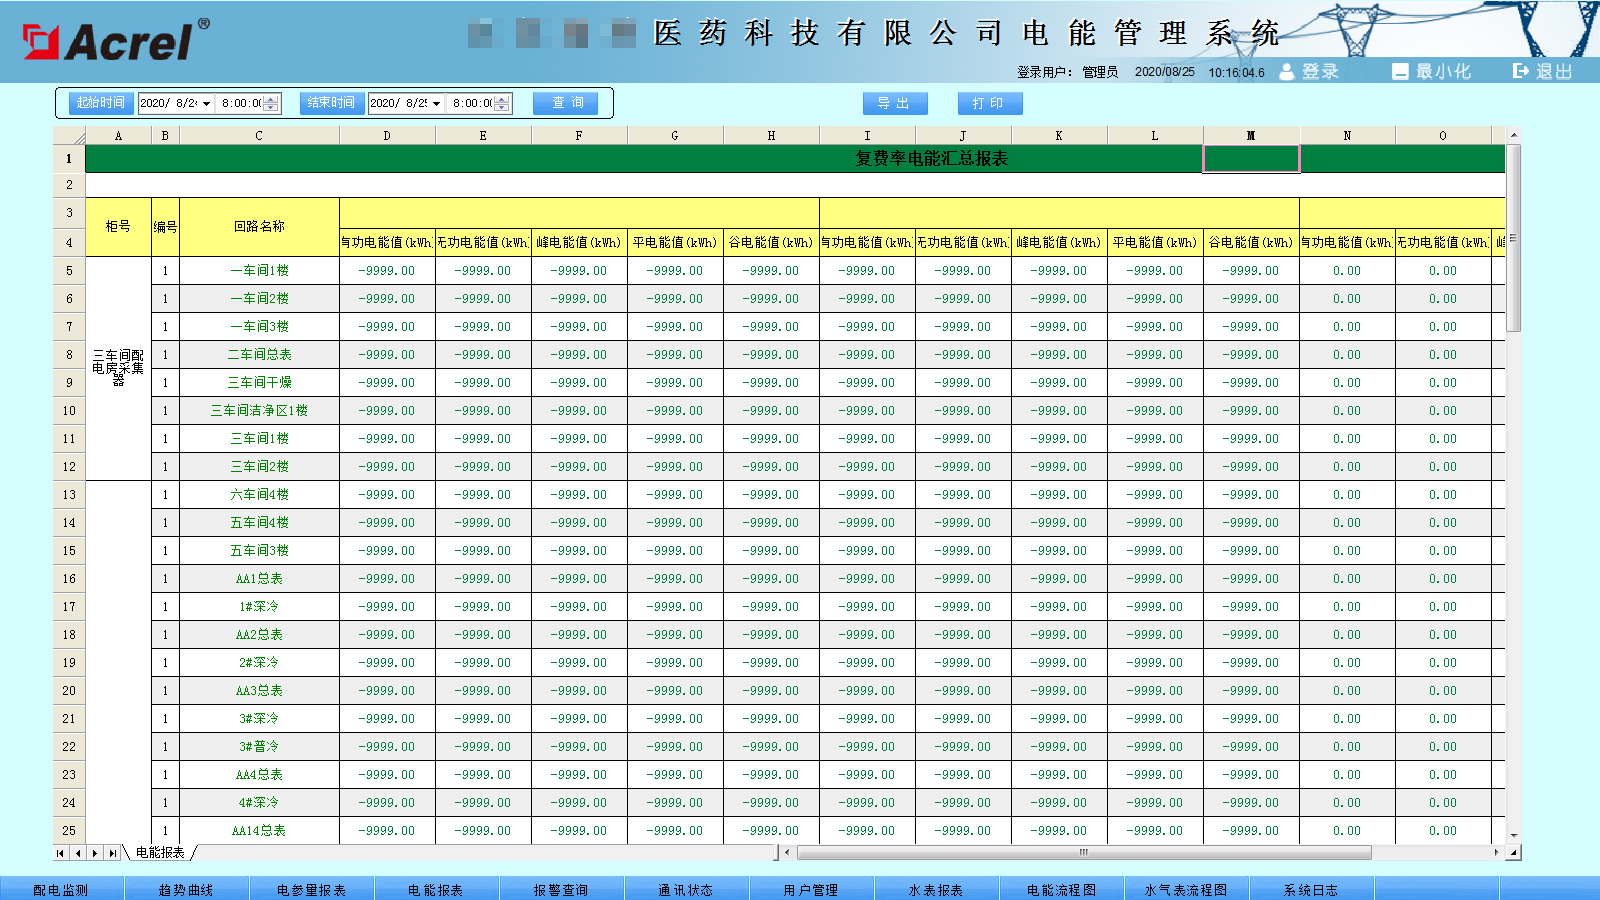
Task: Select the column D header
Action: pyautogui.click(x=387, y=136)
